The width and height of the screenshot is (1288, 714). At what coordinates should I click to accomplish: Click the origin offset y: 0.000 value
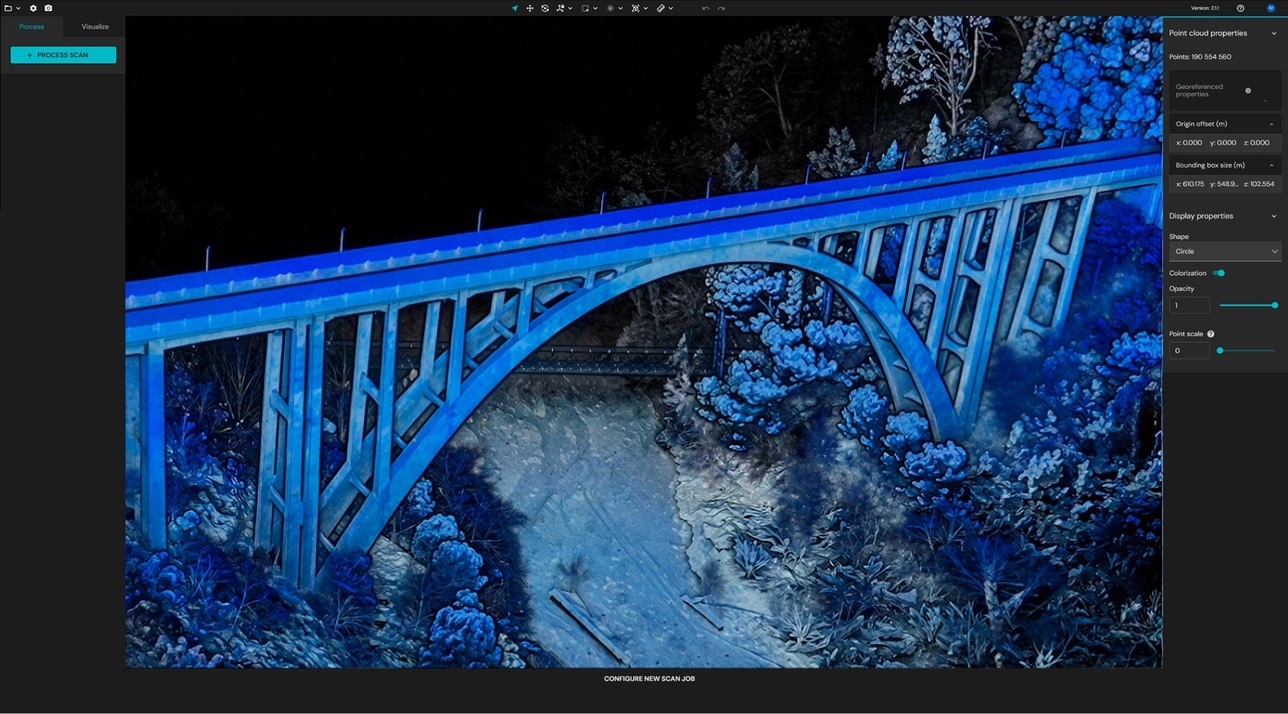click(1223, 143)
